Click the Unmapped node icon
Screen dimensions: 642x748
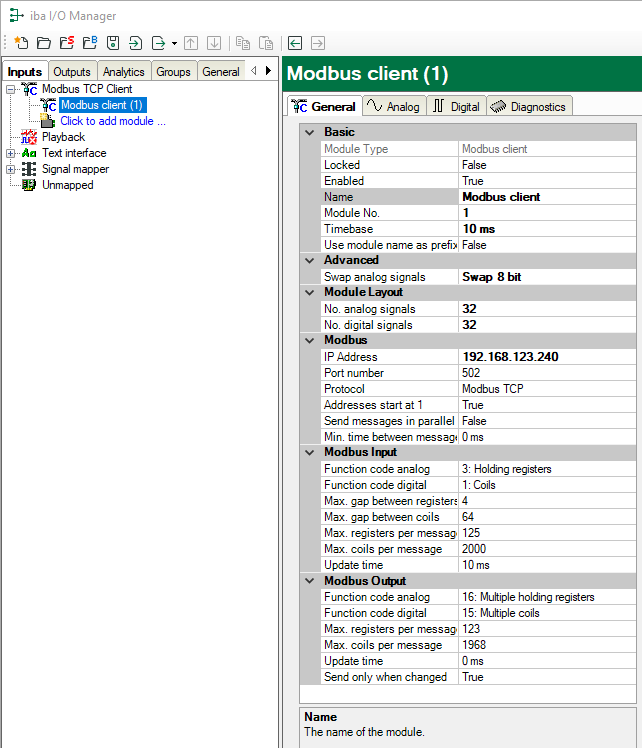pos(29,185)
